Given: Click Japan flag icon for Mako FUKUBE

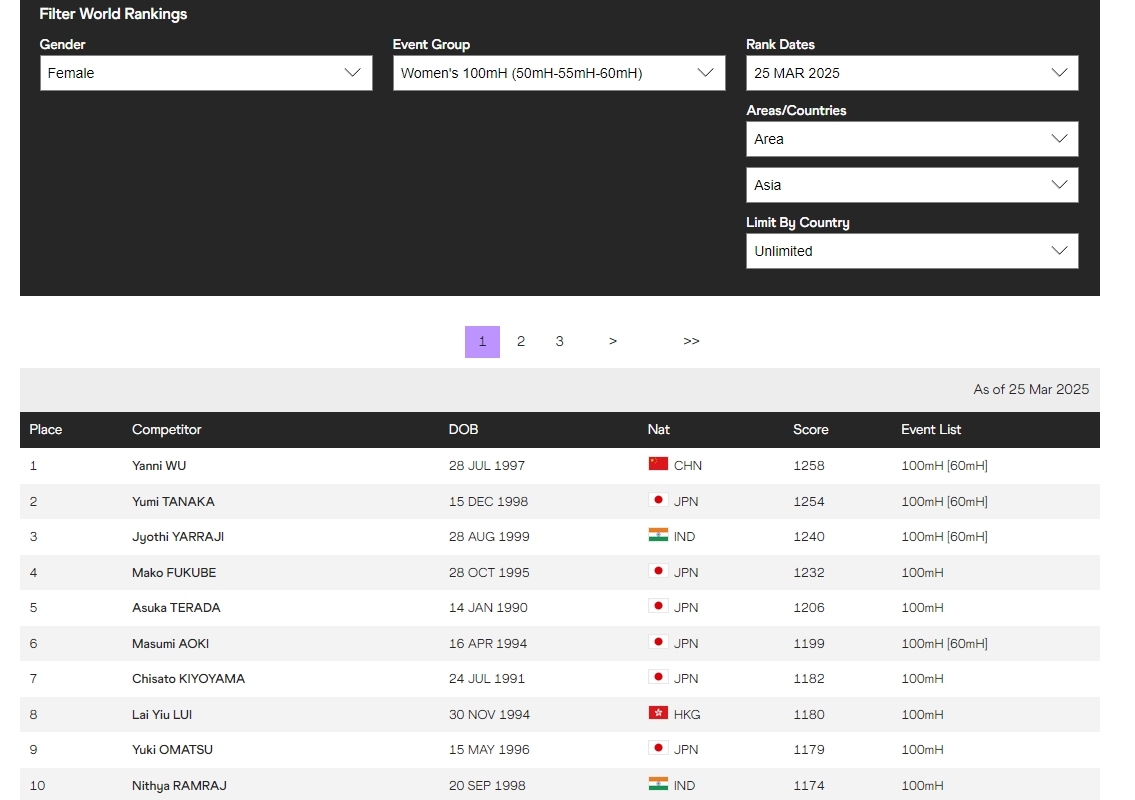Looking at the screenshot, I should point(658,571).
